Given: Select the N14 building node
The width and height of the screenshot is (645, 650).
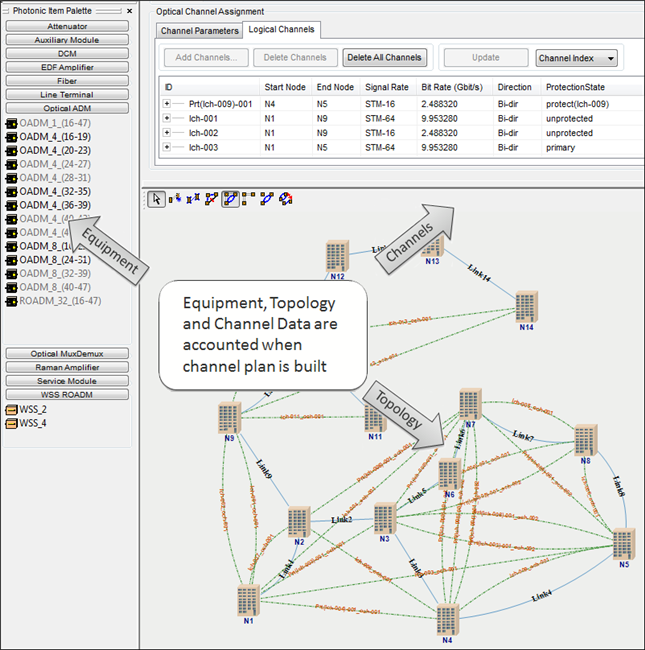Looking at the screenshot, I should click(526, 307).
